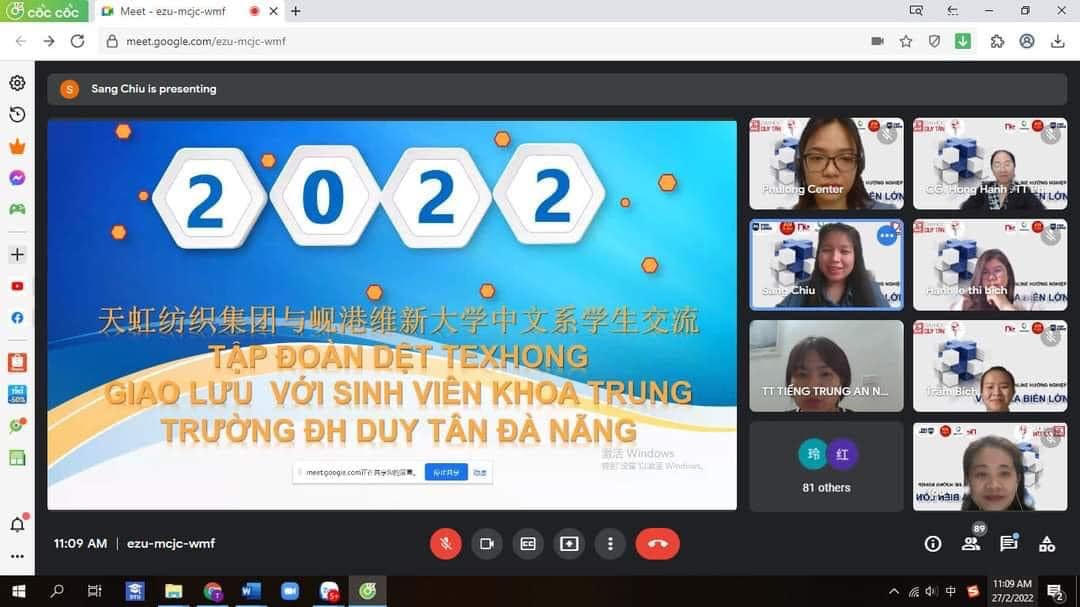Open Facebook from the sidebar
The image size is (1080, 607).
tap(17, 318)
